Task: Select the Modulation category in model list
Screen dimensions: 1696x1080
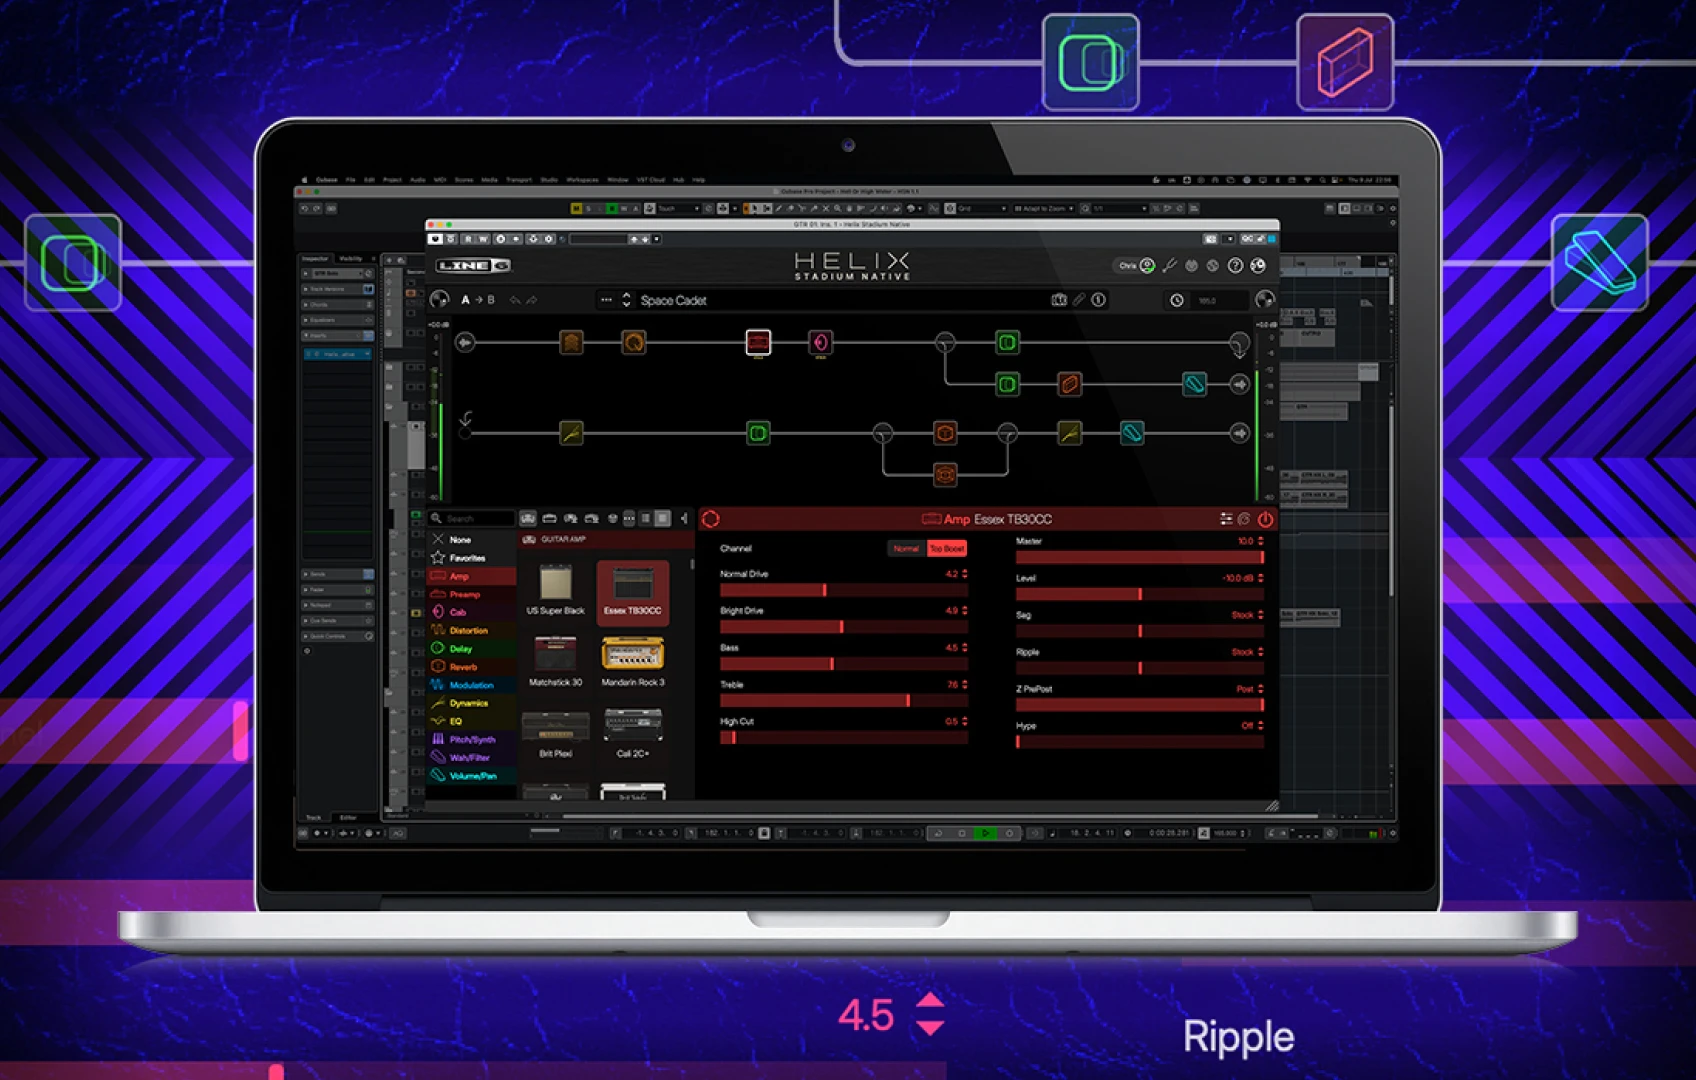Action: click(472, 685)
